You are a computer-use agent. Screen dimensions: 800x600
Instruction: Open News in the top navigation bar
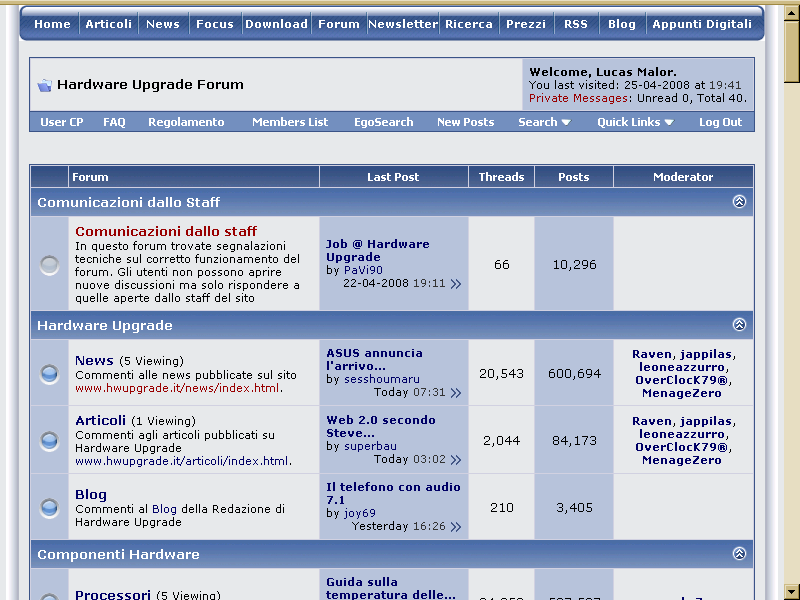pos(163,24)
